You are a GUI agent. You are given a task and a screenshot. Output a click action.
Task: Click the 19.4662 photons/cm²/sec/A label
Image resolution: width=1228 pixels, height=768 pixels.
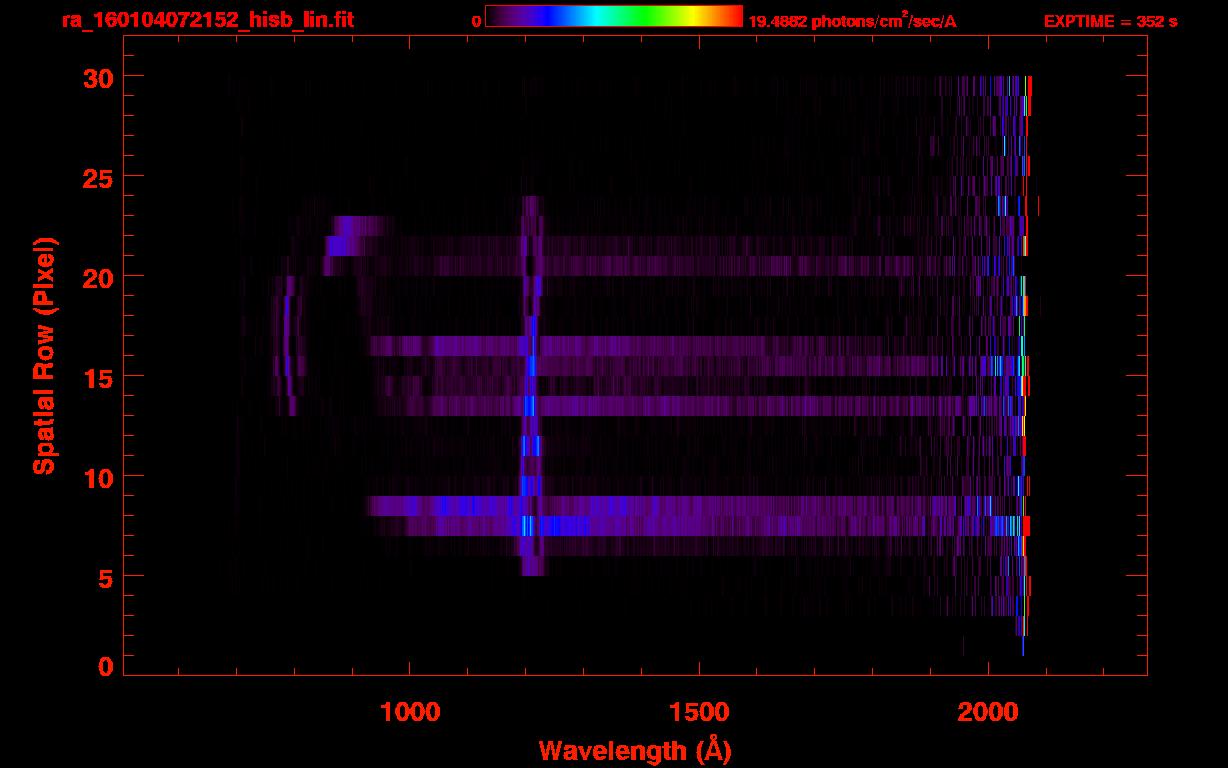pyautogui.click(x=852, y=21)
